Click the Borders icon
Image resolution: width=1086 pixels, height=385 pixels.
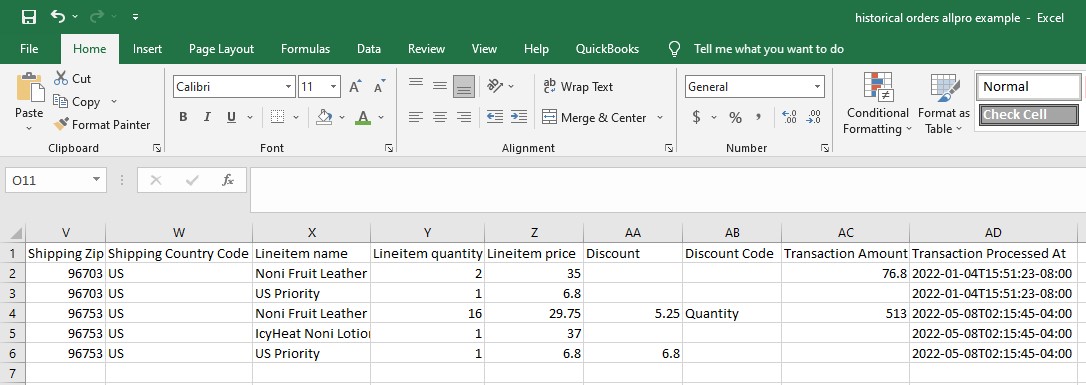277,117
